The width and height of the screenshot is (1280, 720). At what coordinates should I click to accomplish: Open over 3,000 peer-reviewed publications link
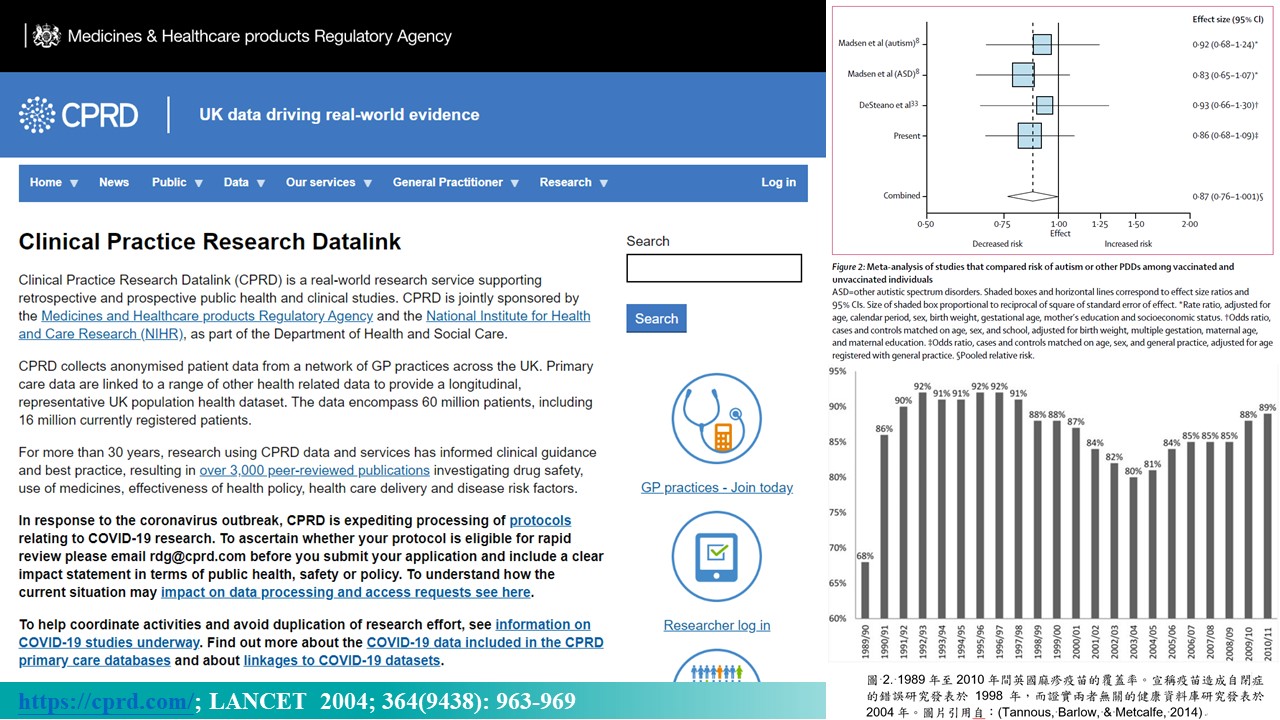tap(314, 470)
